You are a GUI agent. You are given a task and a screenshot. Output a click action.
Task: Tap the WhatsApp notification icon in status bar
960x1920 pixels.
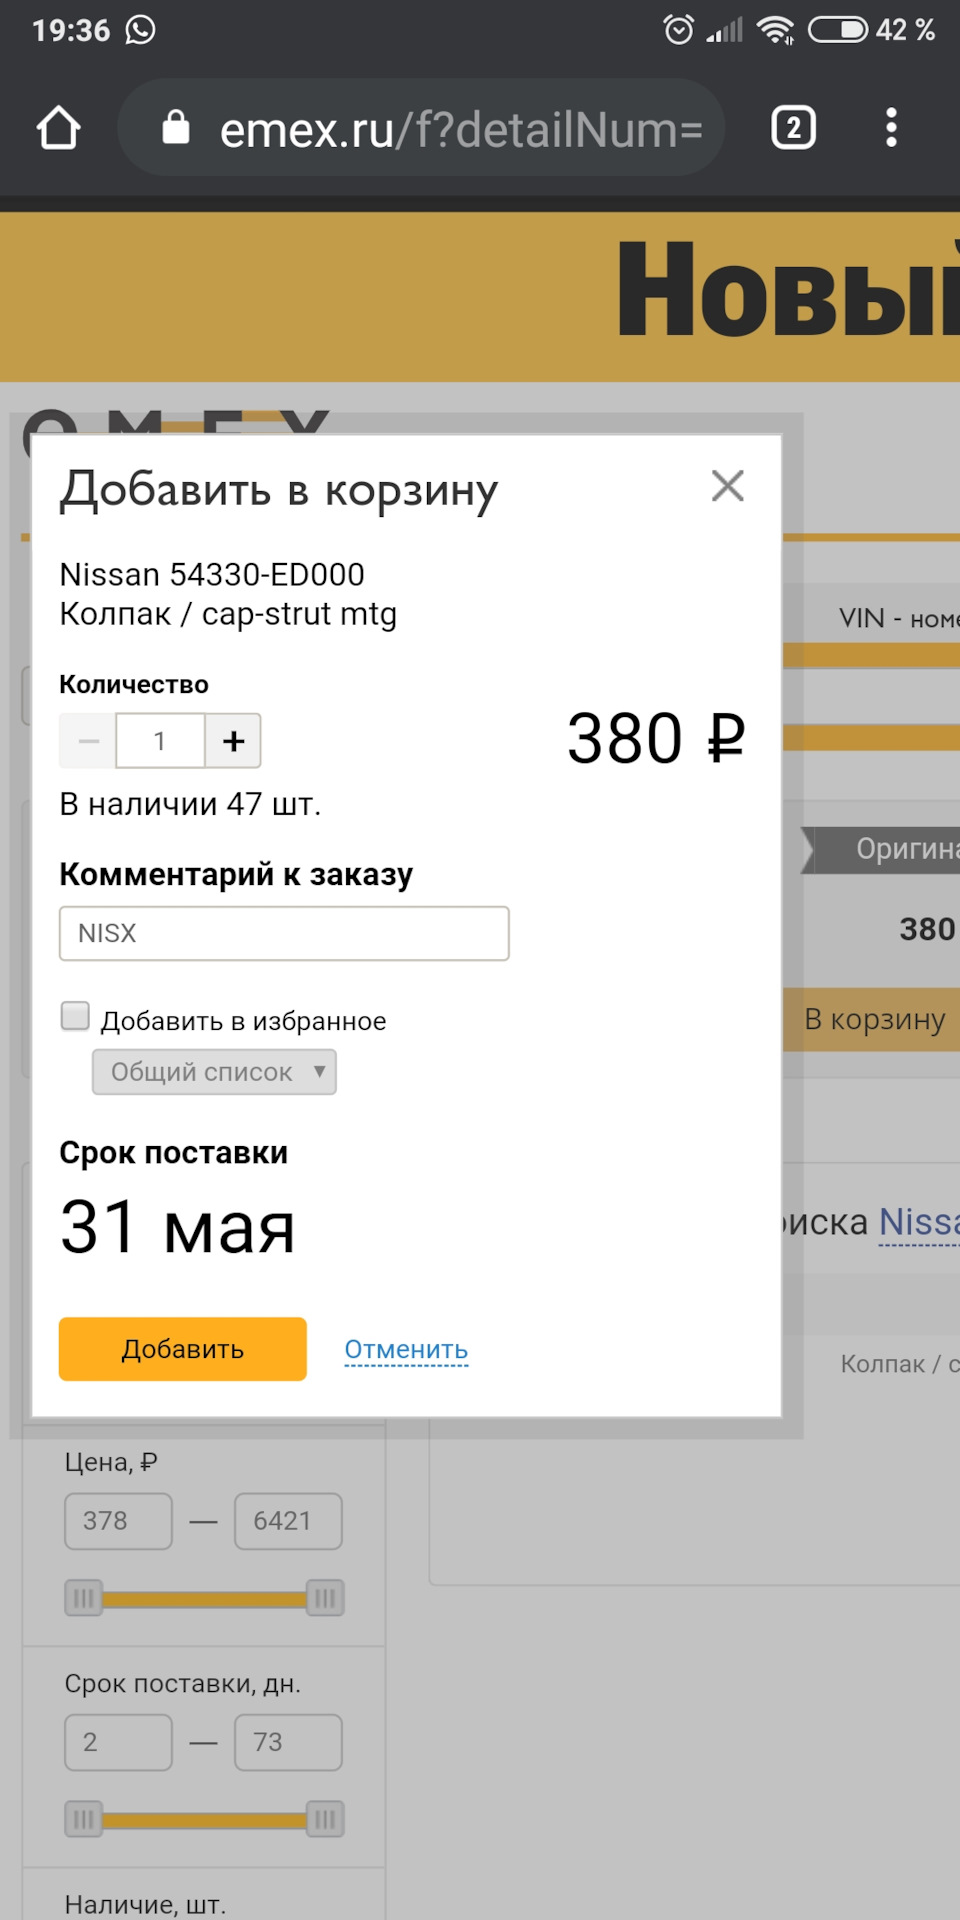pos(140,30)
